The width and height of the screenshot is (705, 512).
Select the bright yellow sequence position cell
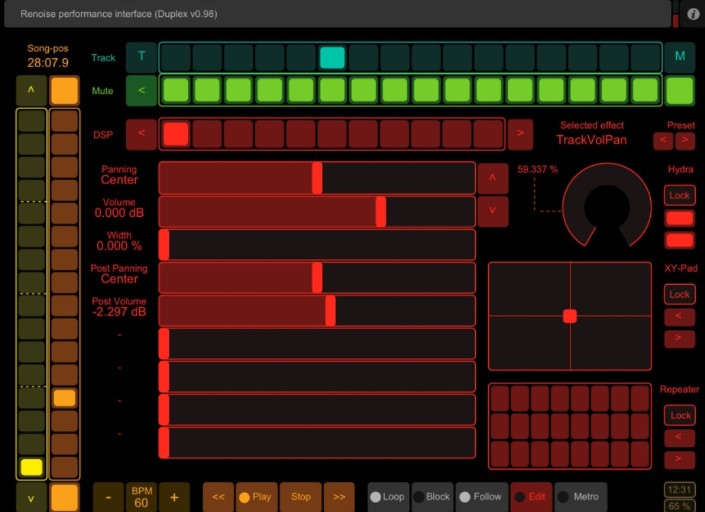31,467
